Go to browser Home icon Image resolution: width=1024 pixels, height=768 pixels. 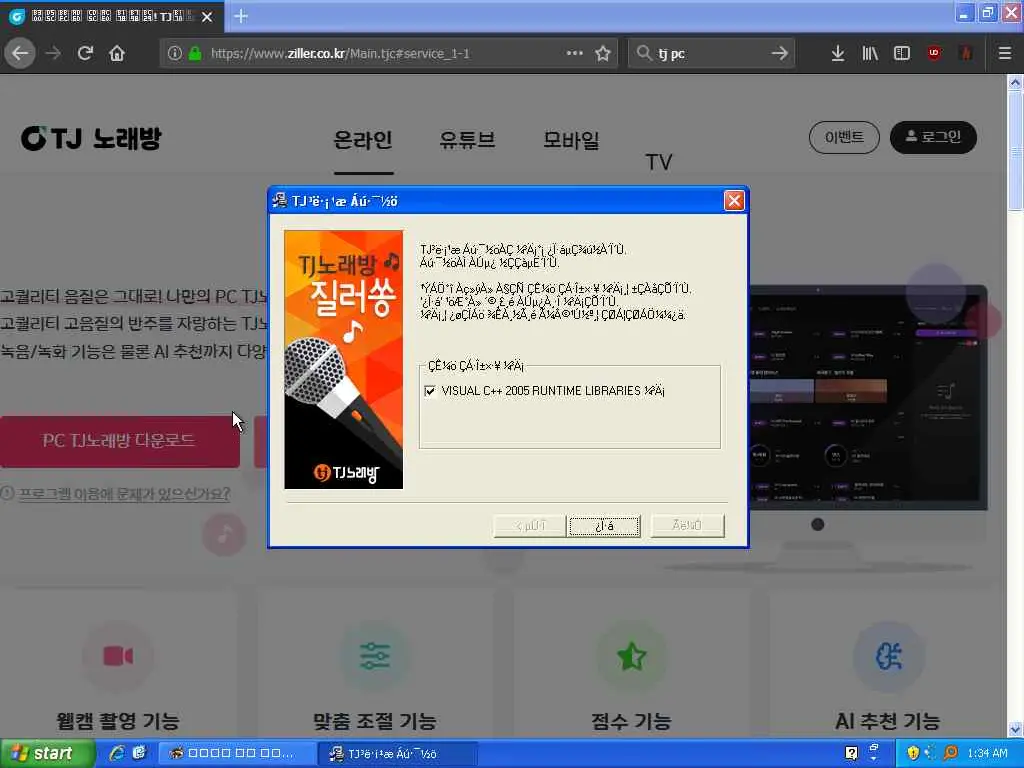click(117, 53)
